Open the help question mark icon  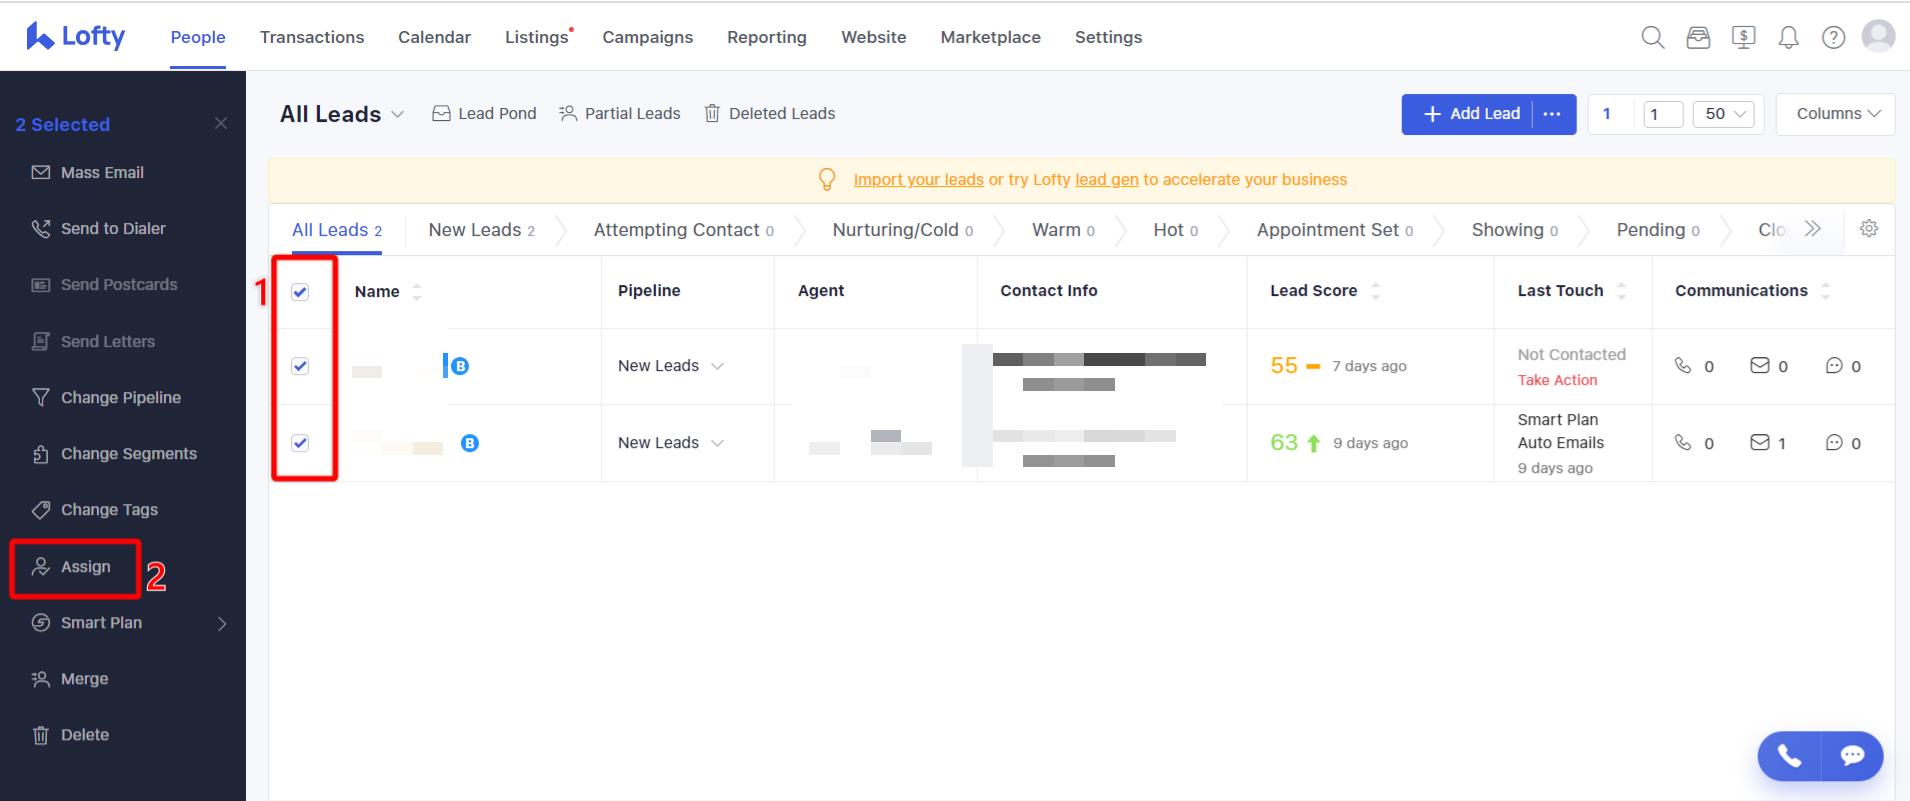pos(1833,38)
